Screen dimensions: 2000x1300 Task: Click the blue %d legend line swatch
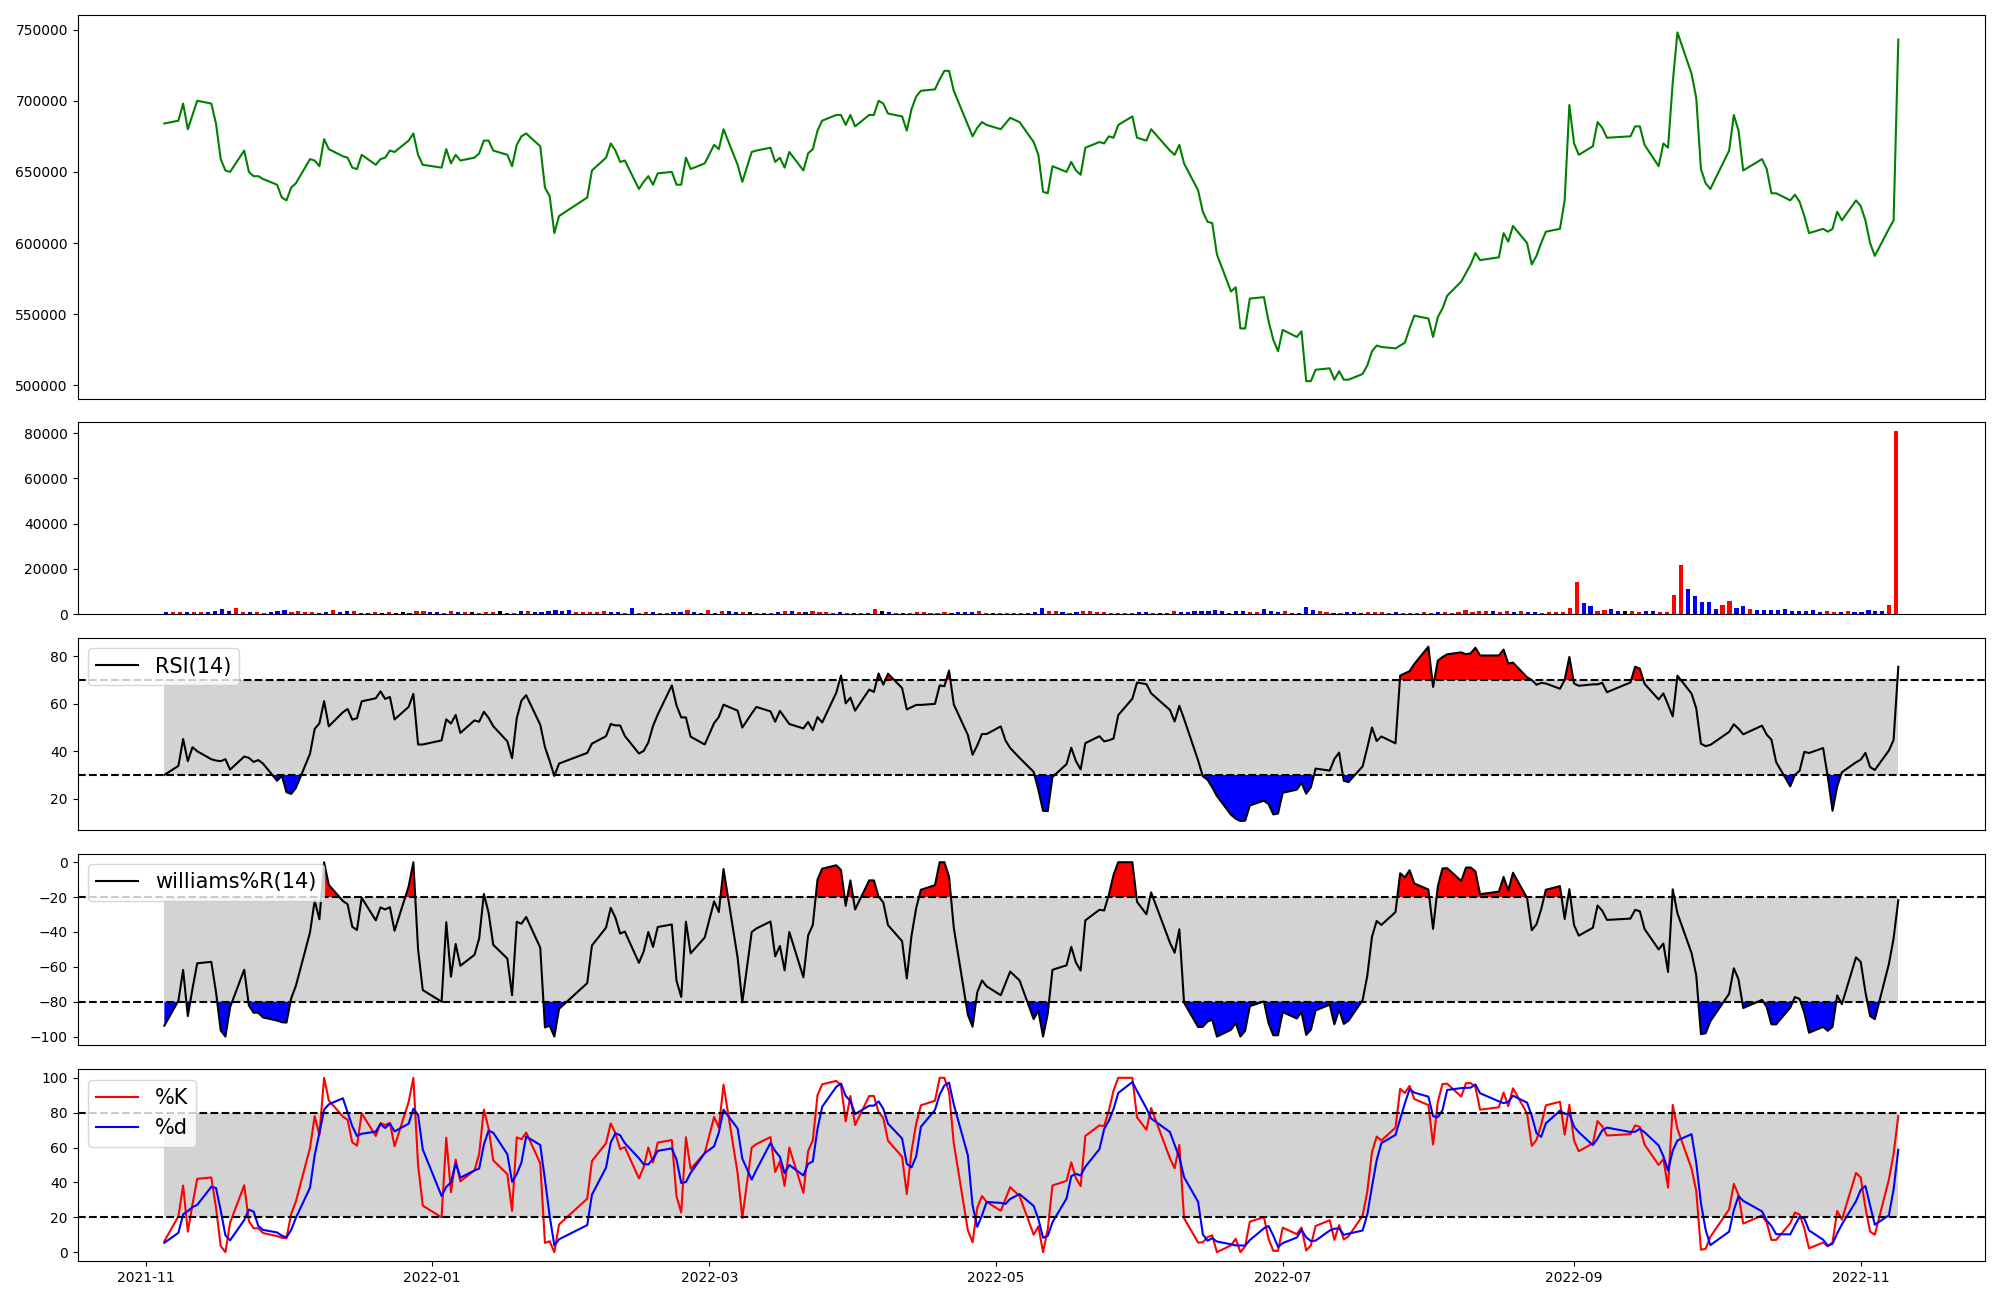117,1127
